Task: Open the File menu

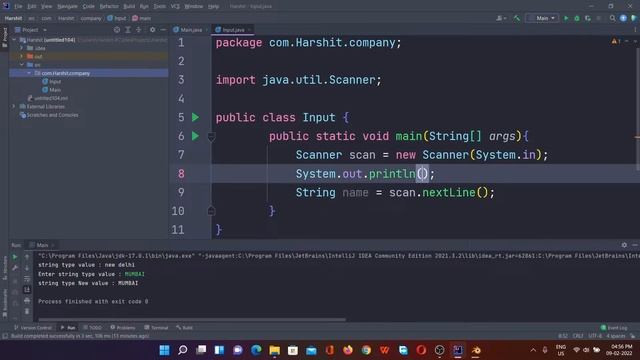Action: click(18, 7)
